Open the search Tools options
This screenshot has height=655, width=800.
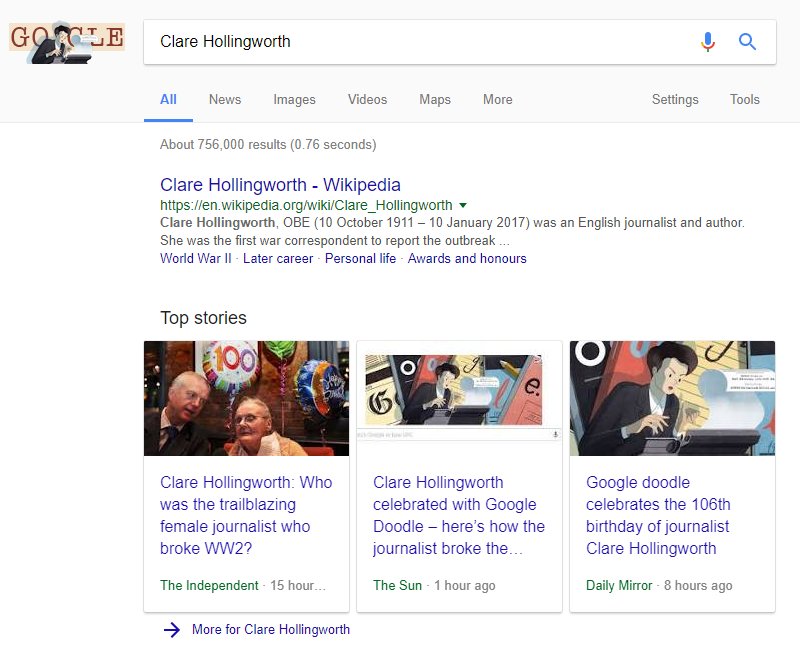click(744, 99)
